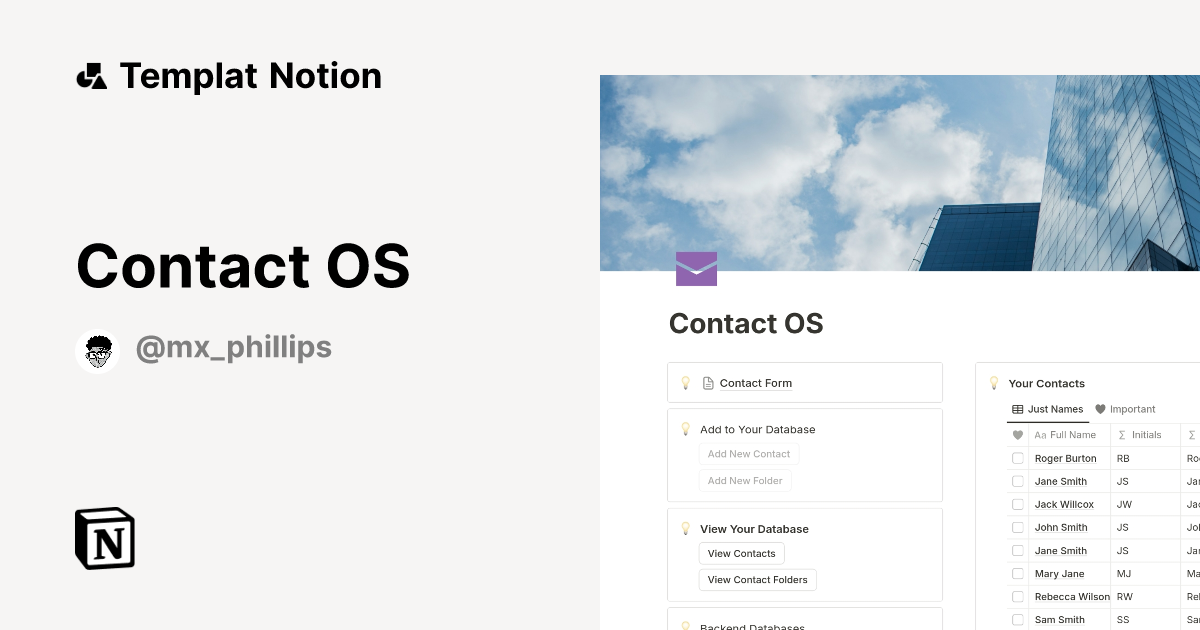The height and width of the screenshot is (630, 1200).
Task: Click the Notion logo above the template title
Action: click(x=104, y=538)
